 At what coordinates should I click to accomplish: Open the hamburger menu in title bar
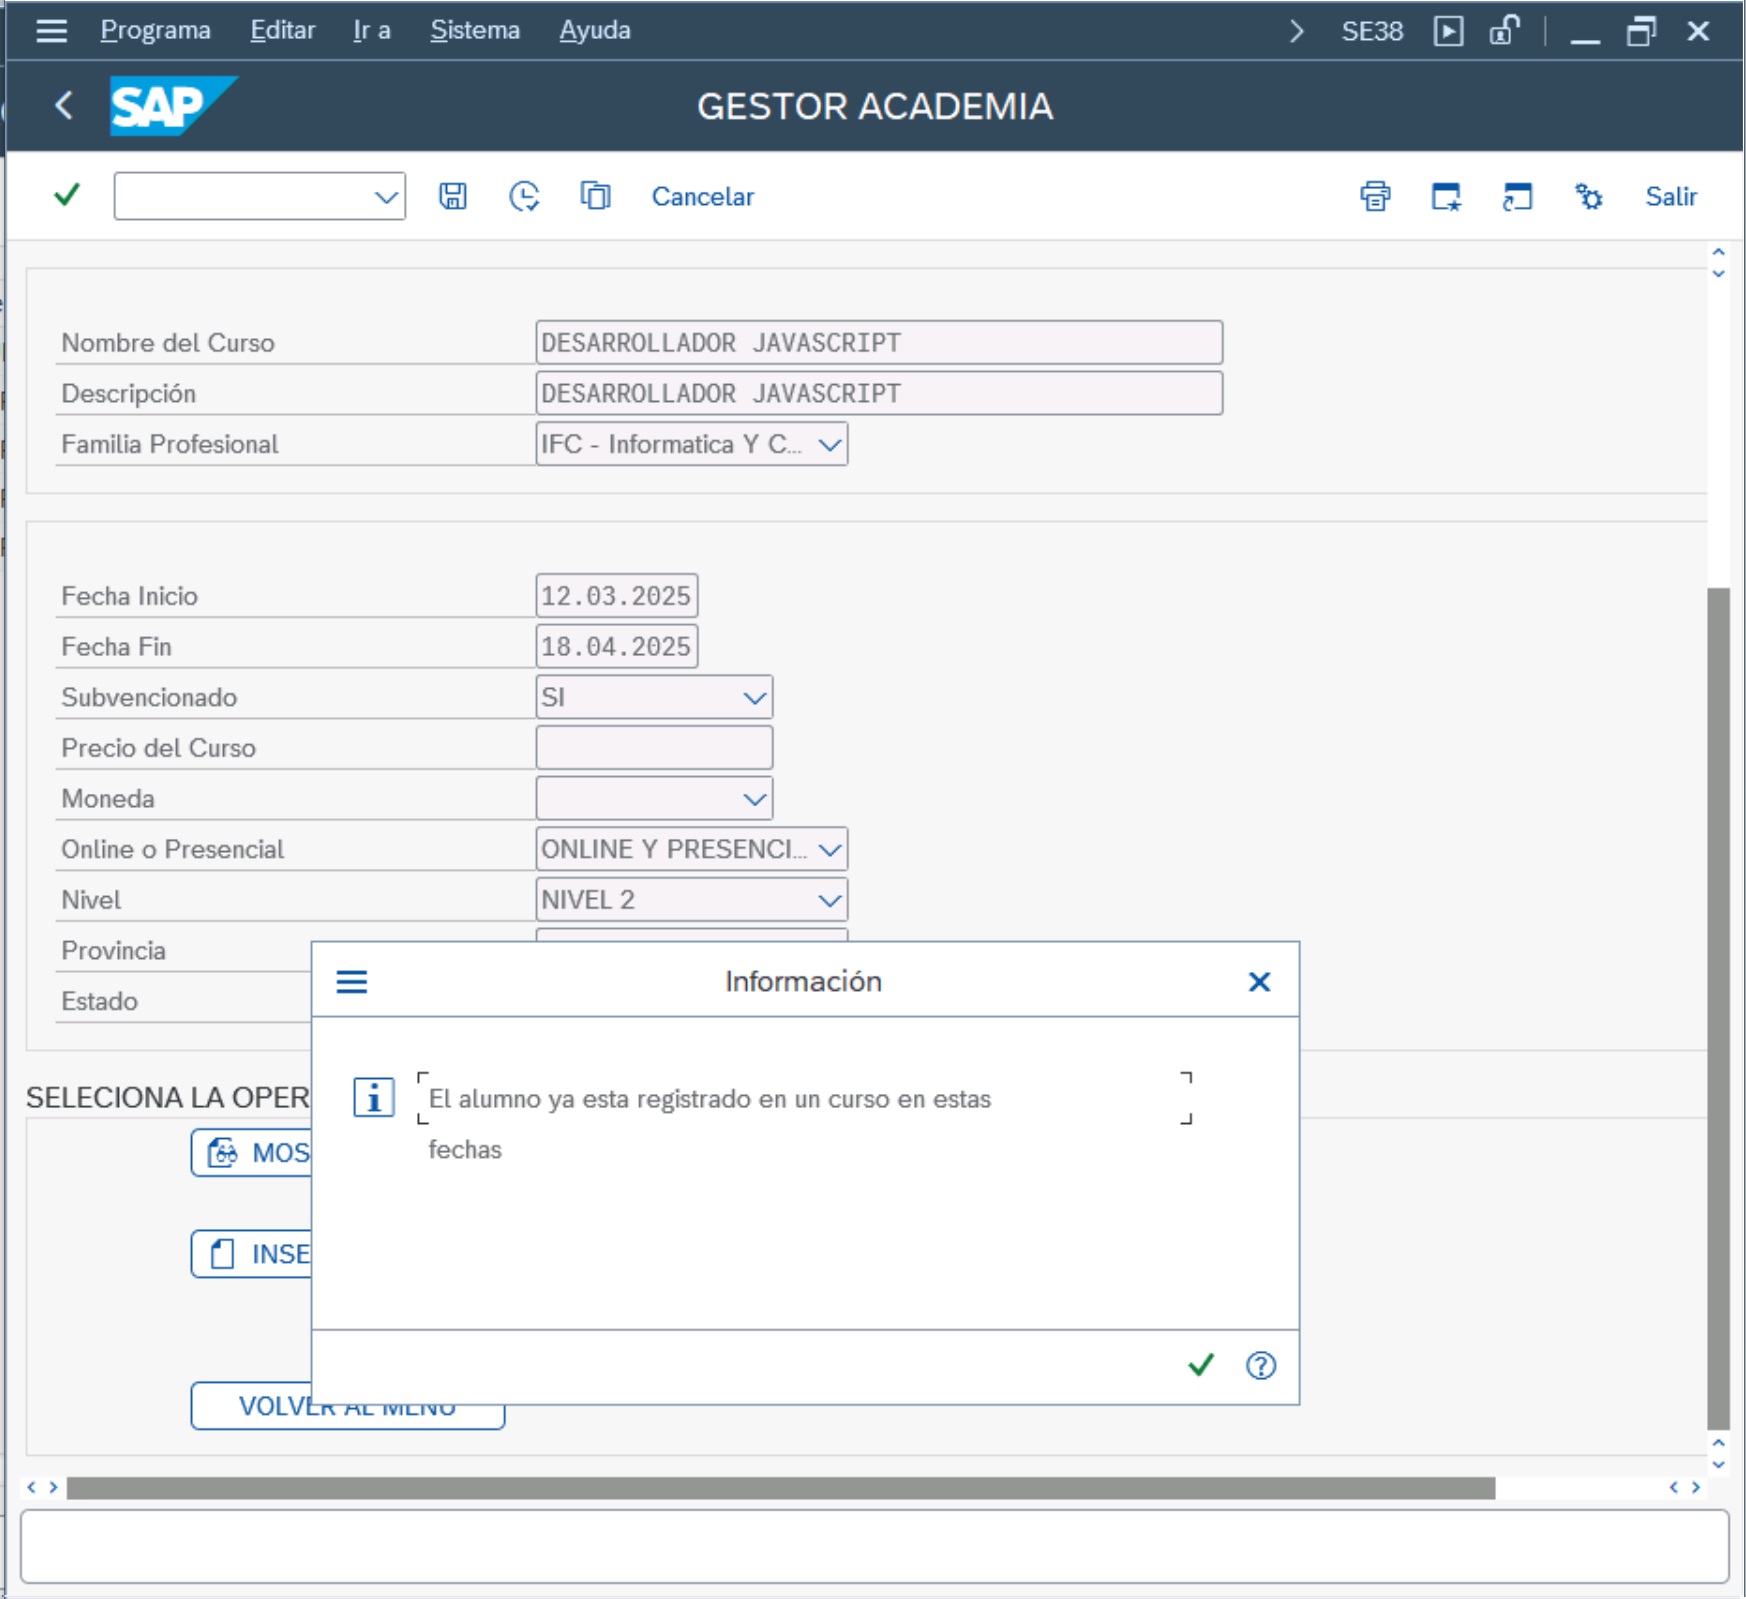(x=51, y=31)
